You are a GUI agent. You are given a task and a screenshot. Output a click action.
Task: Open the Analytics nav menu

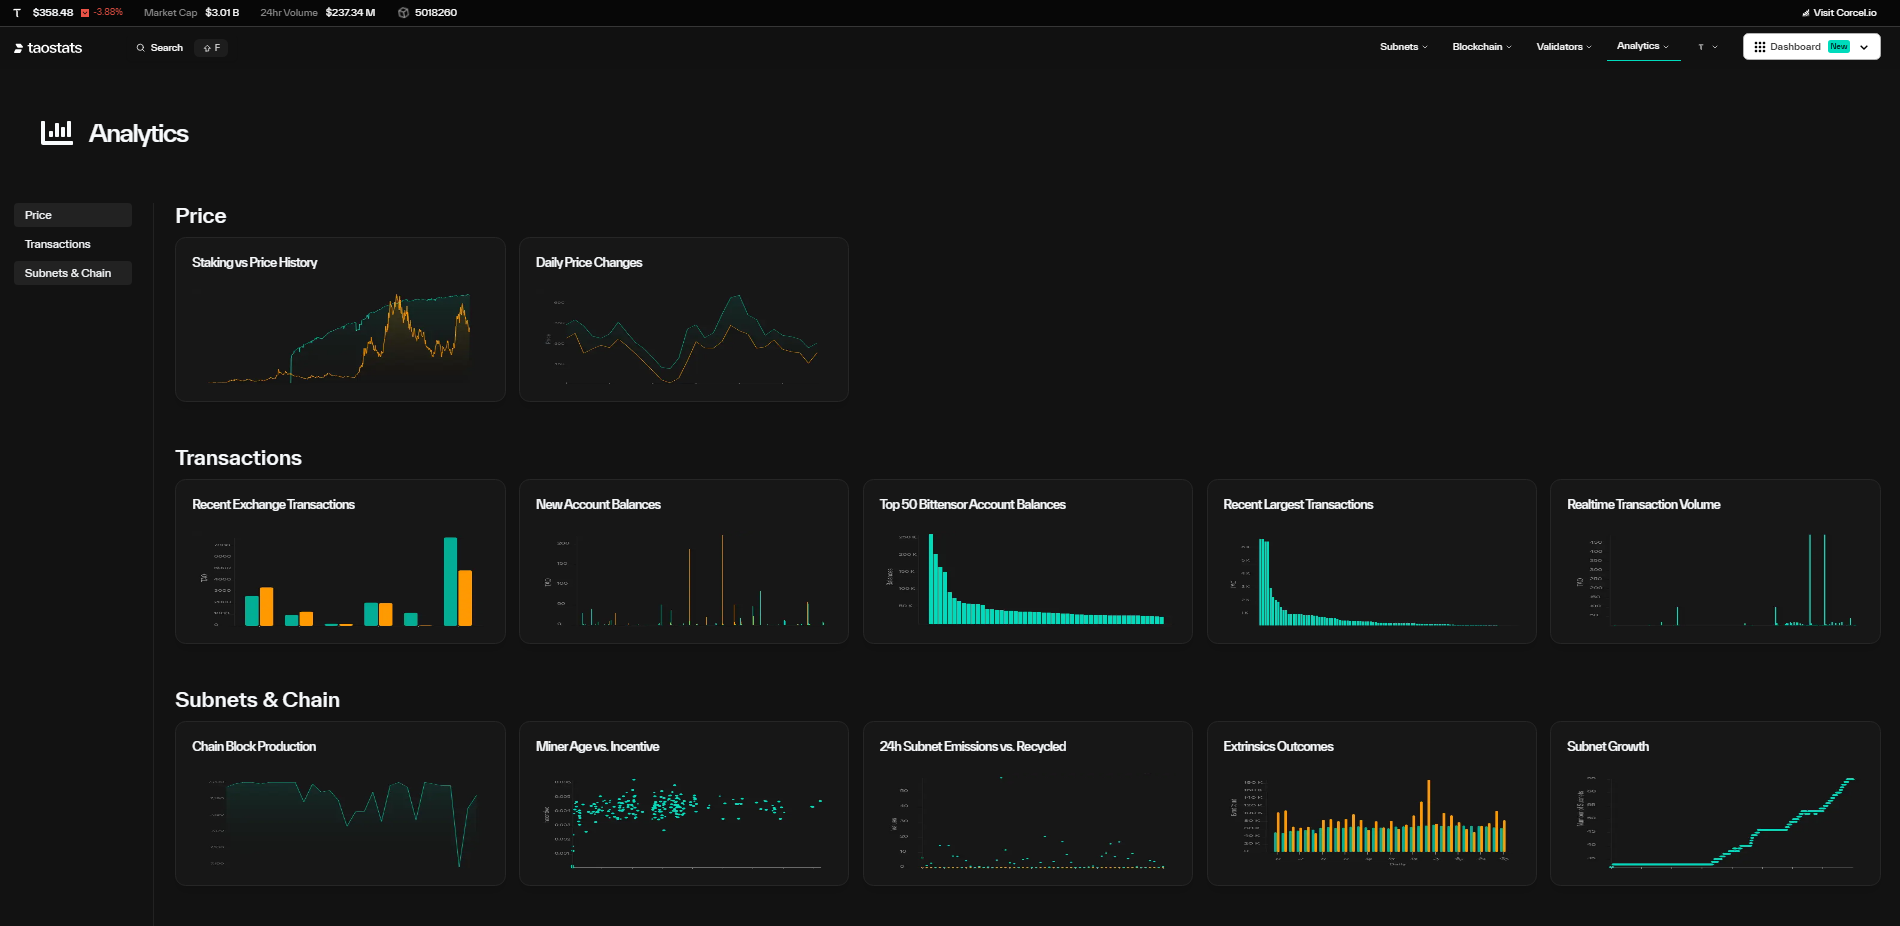1642,46
